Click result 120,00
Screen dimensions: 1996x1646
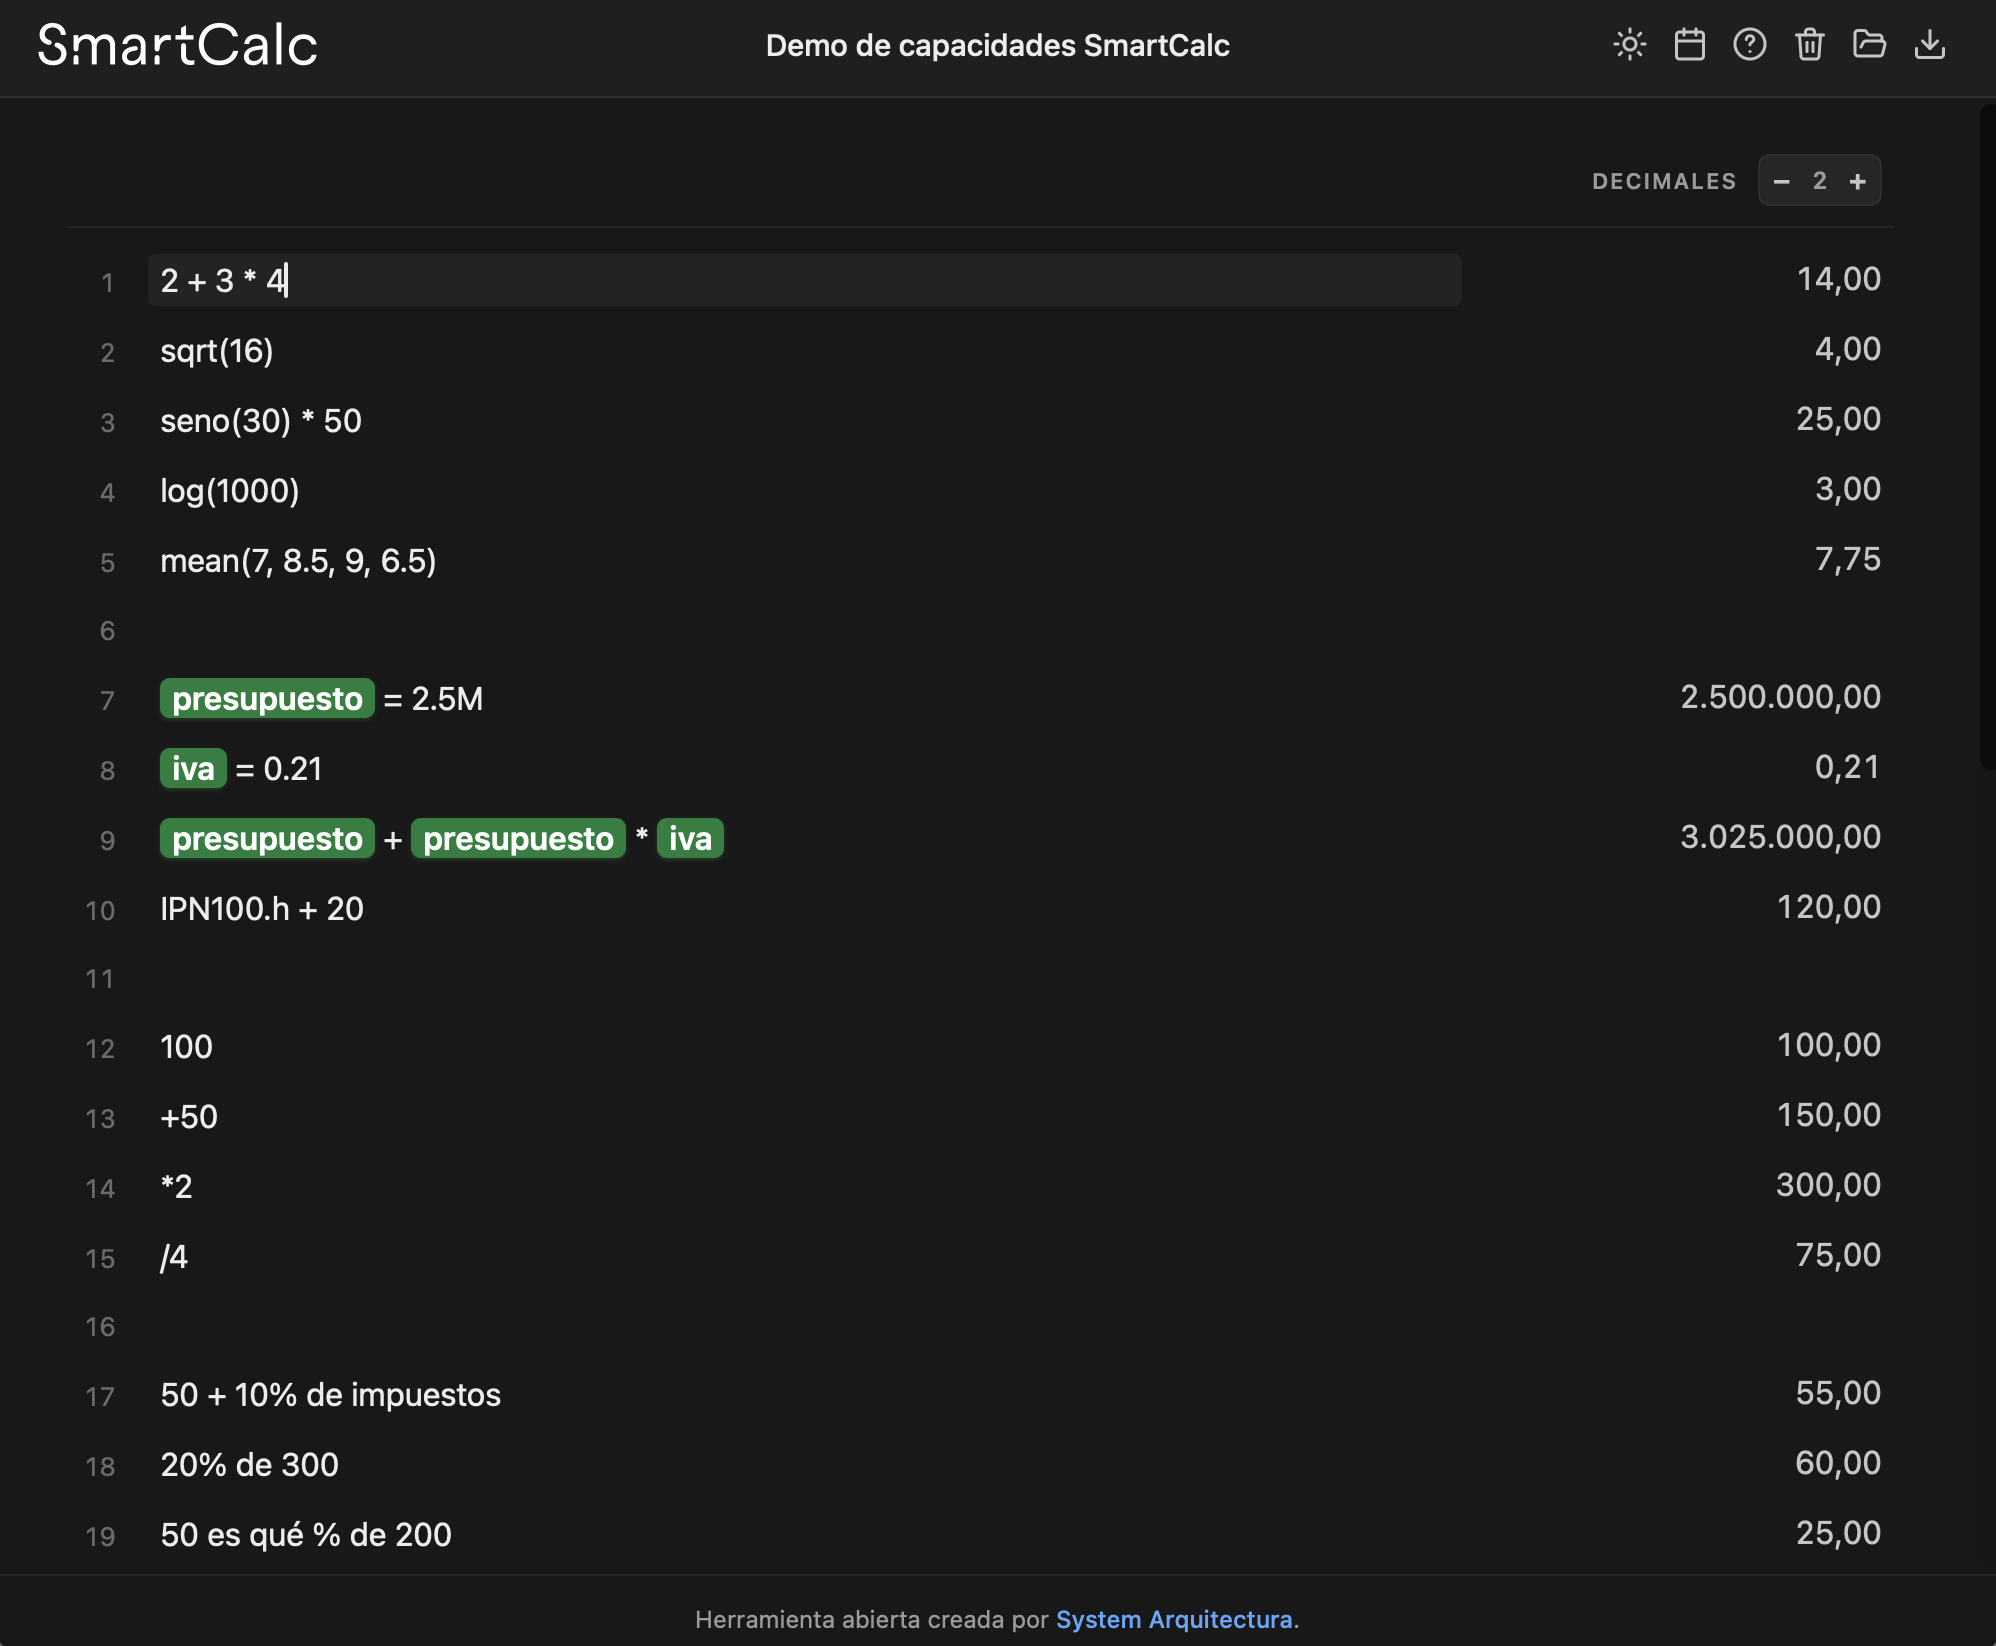(x=1828, y=907)
